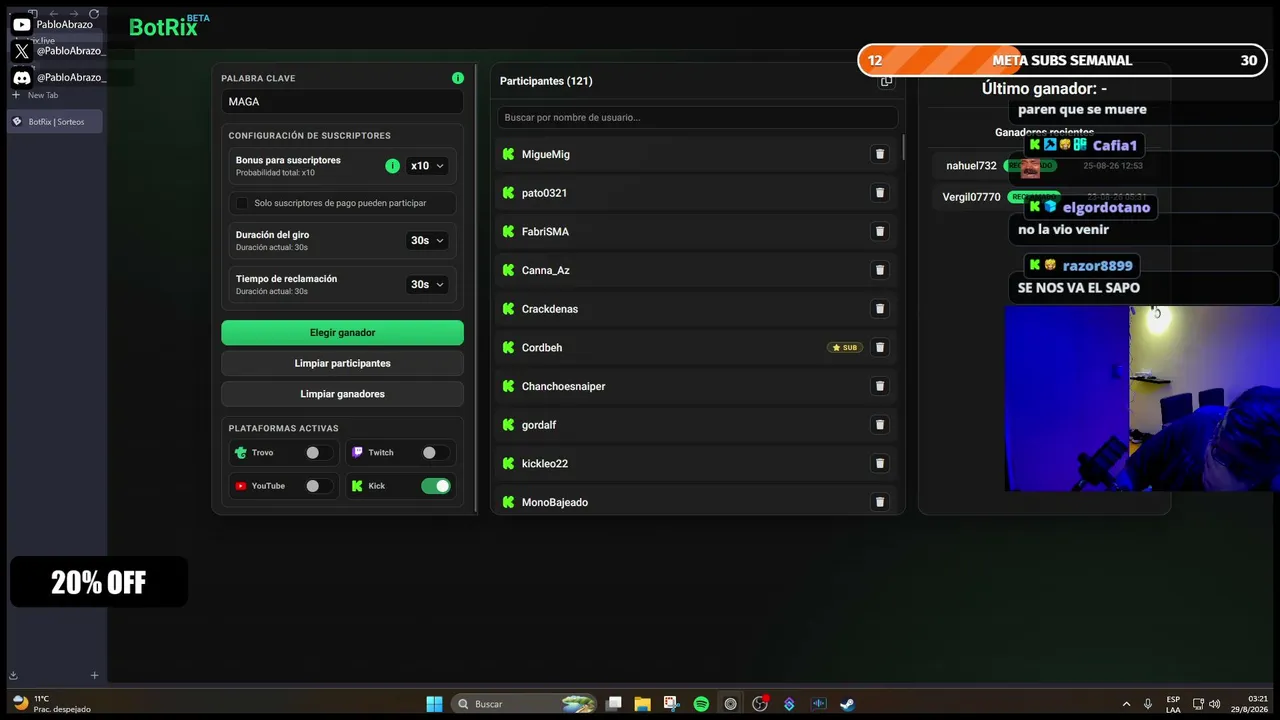
Task: Open the taskbar weather widget
Action: coord(51,704)
